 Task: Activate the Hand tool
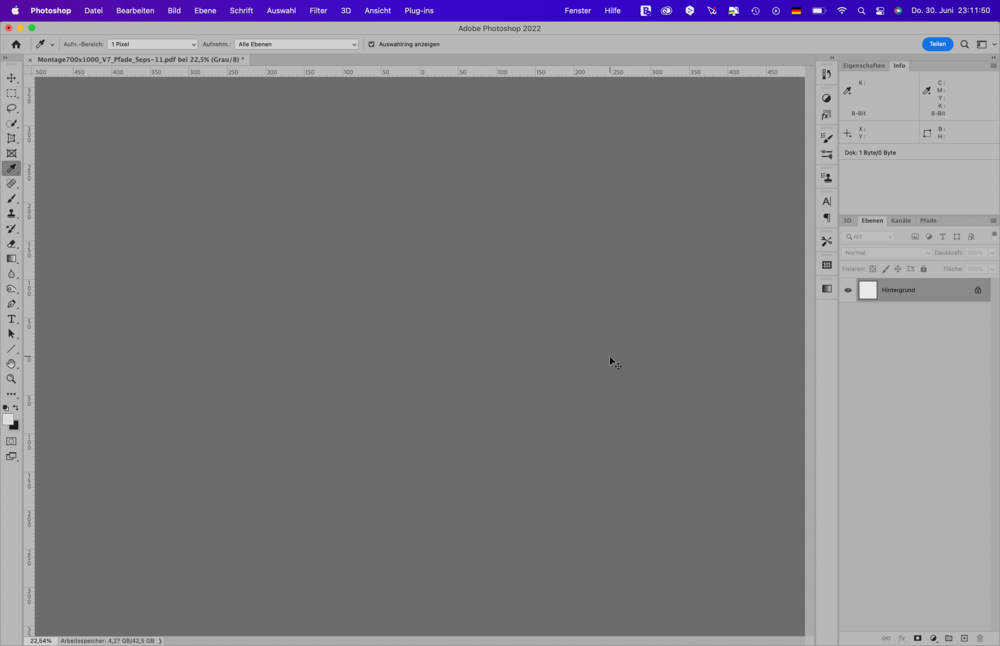tap(12, 364)
